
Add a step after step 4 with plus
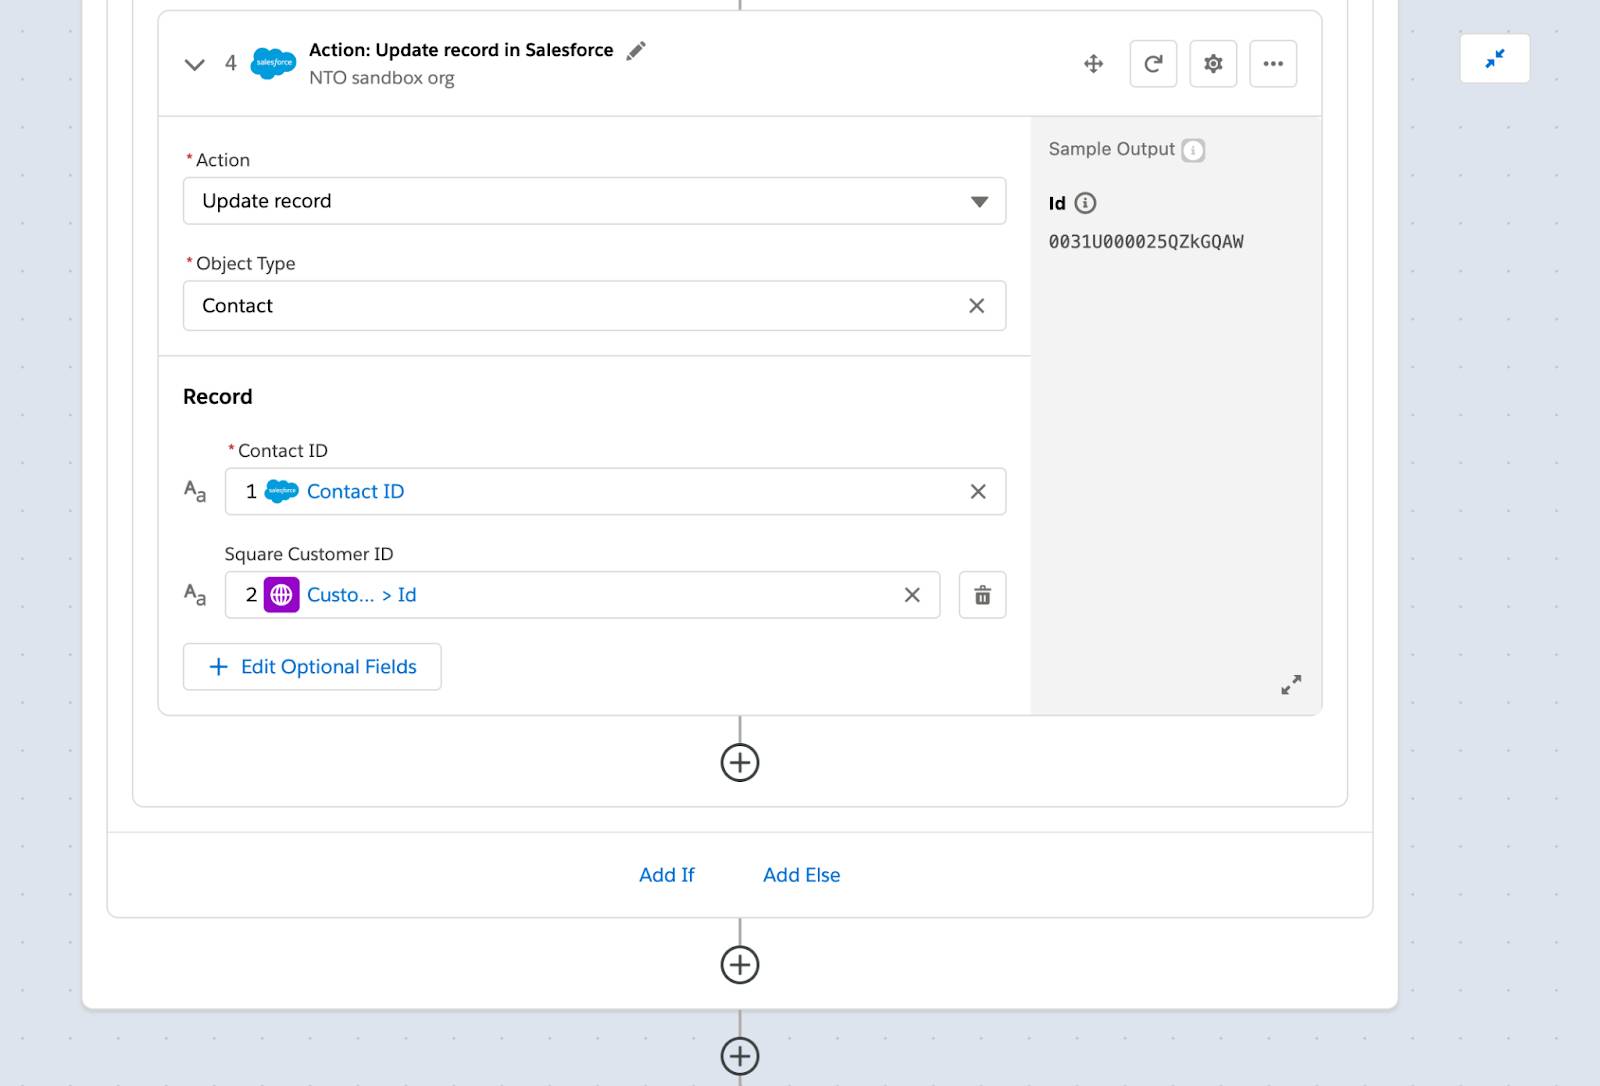click(740, 763)
